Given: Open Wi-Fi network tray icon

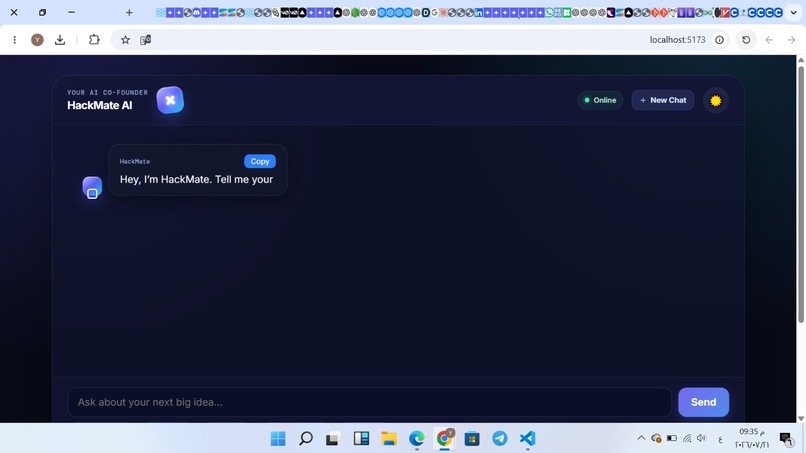Looking at the screenshot, I should click(687, 438).
